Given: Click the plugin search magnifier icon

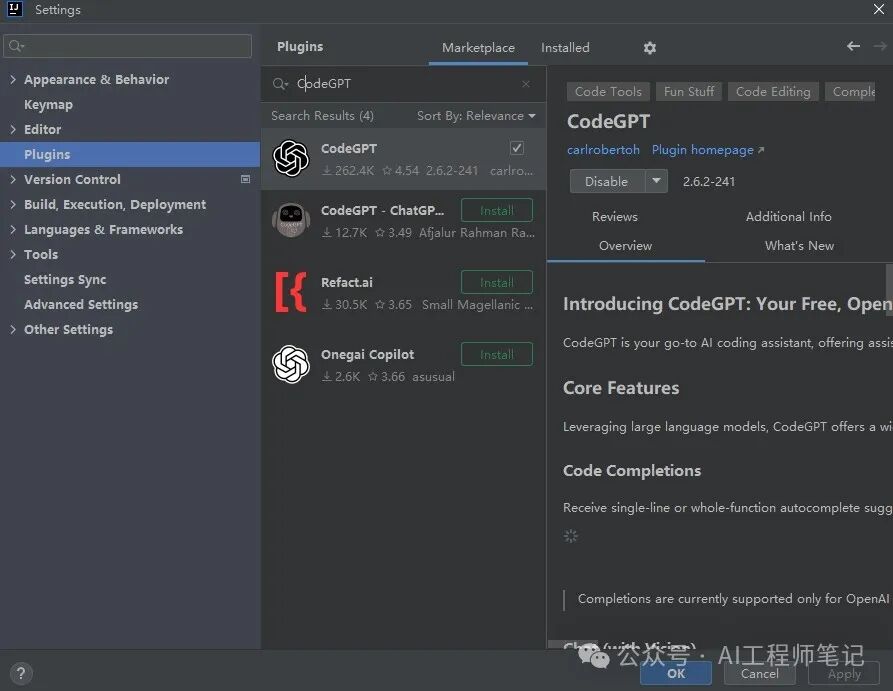Looking at the screenshot, I should [280, 84].
